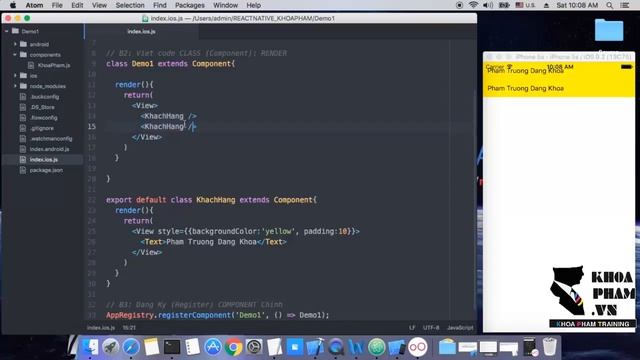This screenshot has width=640, height=360.
Task: Open KhoaPham.js in the tree
Action: pyautogui.click(x=53, y=65)
